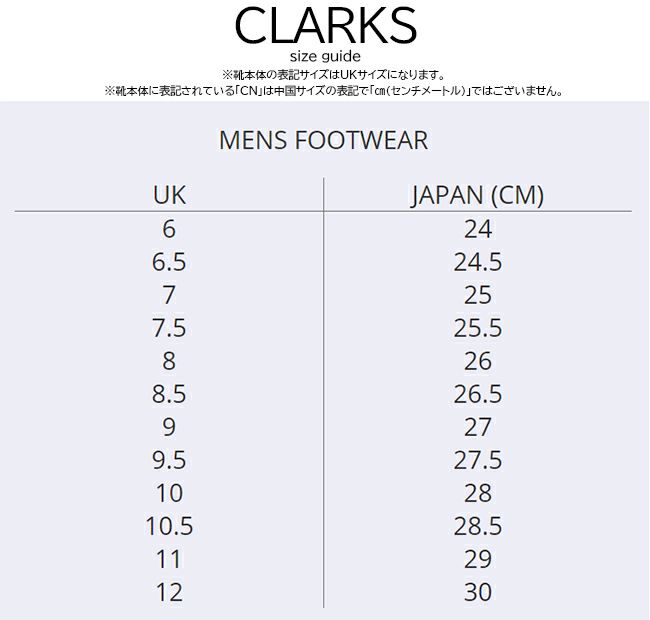Click the second Japanese note about CN sizing
Screen dimensions: 650x620
pyautogui.click(x=334, y=90)
